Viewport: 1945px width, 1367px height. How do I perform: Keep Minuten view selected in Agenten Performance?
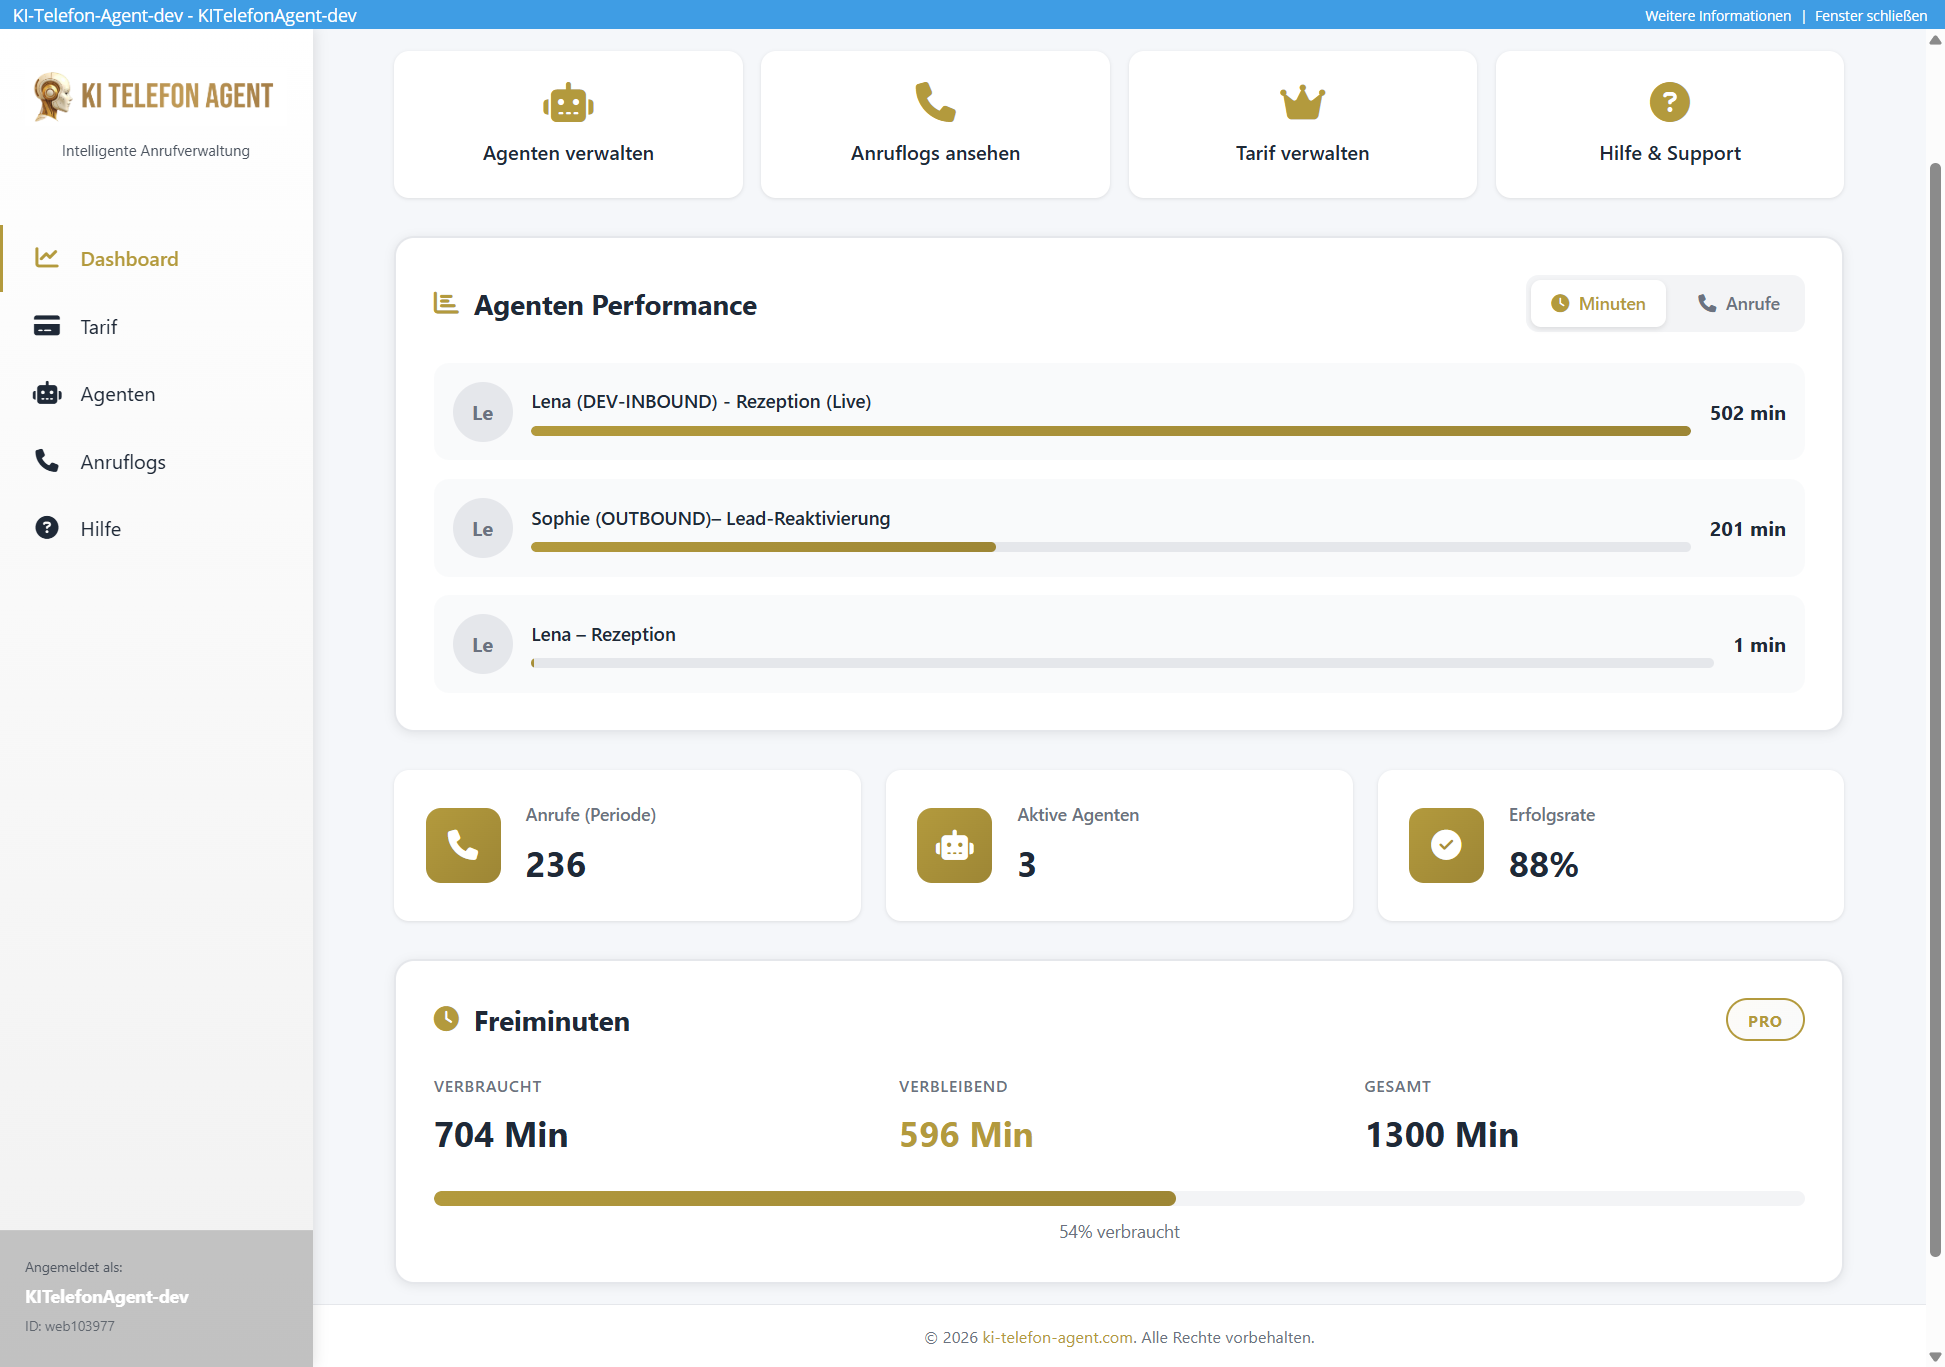1597,303
